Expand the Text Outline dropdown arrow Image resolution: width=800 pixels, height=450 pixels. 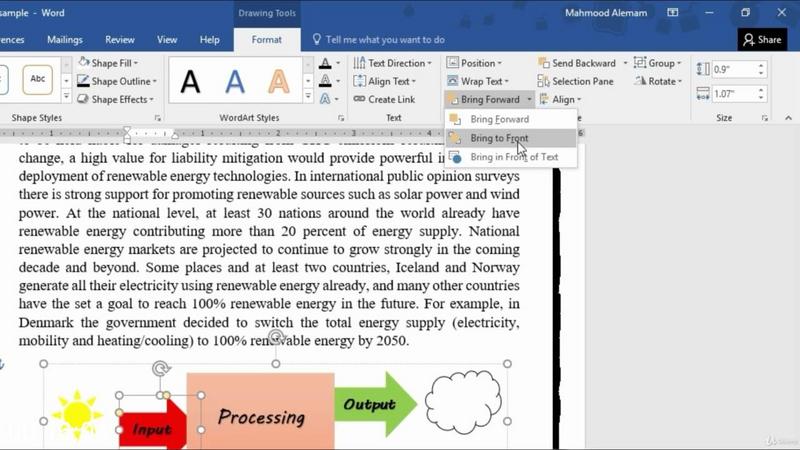click(x=338, y=81)
